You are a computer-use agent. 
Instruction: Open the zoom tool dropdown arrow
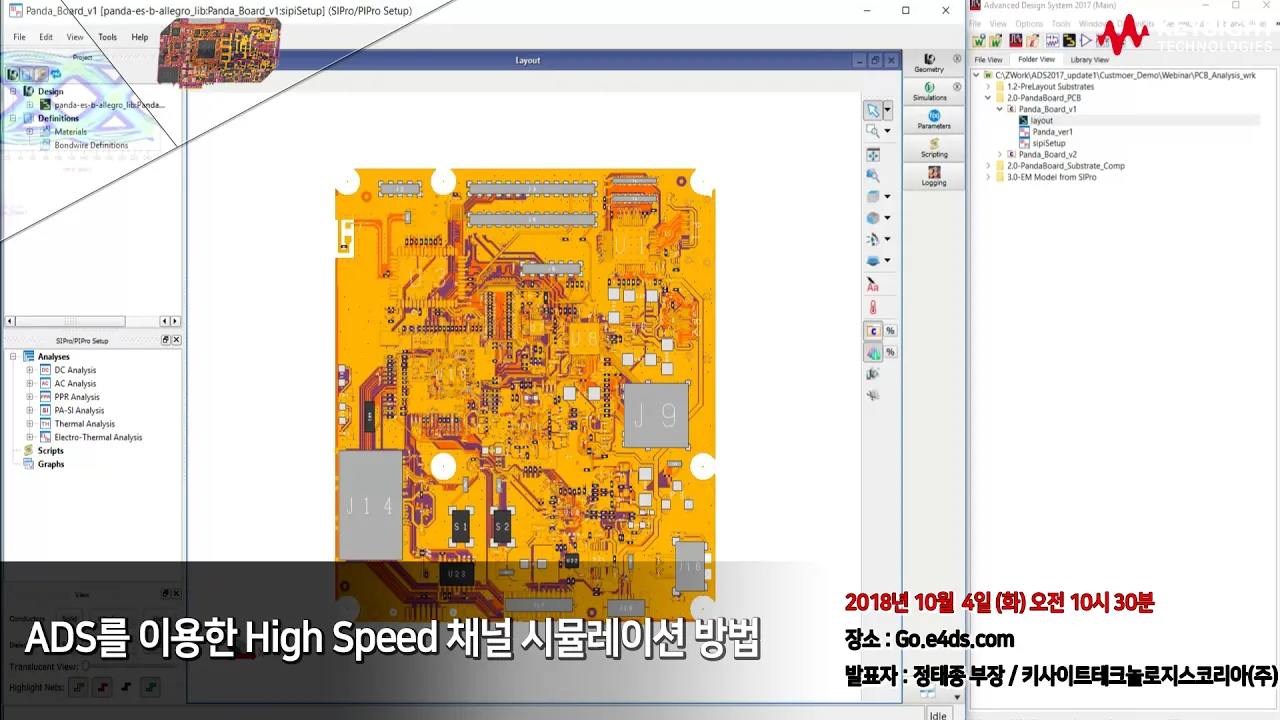pyautogui.click(x=888, y=131)
